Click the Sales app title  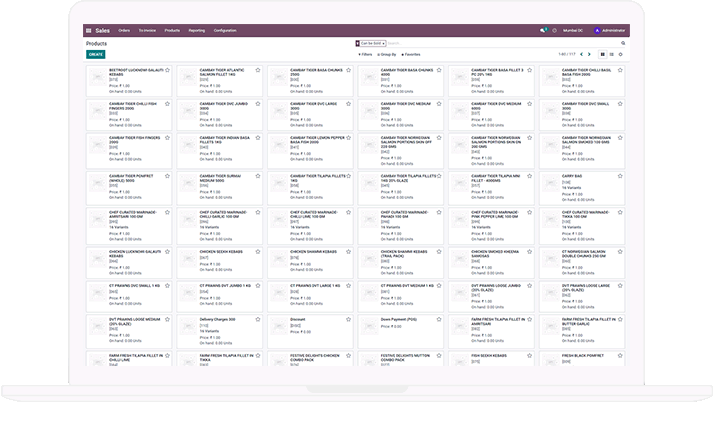[103, 31]
